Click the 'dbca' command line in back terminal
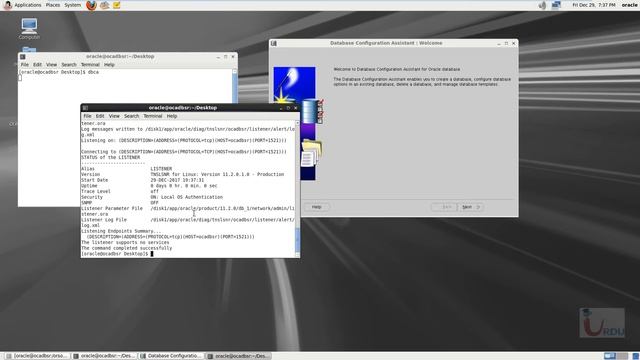Screen dimensions: 640x360 [x=59, y=72]
